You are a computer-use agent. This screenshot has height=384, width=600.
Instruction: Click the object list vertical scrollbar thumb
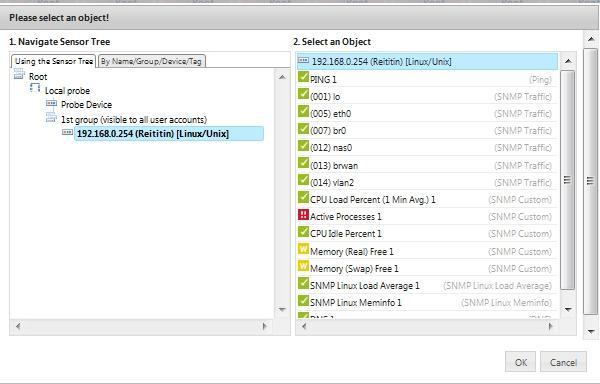567,180
